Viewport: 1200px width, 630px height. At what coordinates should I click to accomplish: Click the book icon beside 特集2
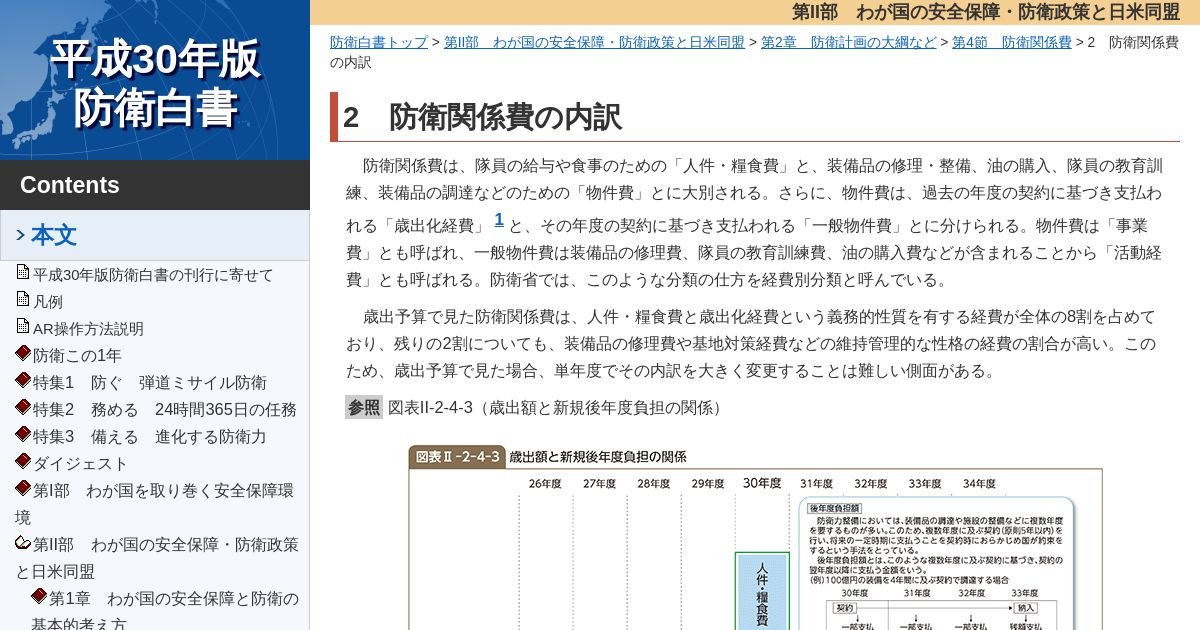tap(23, 407)
